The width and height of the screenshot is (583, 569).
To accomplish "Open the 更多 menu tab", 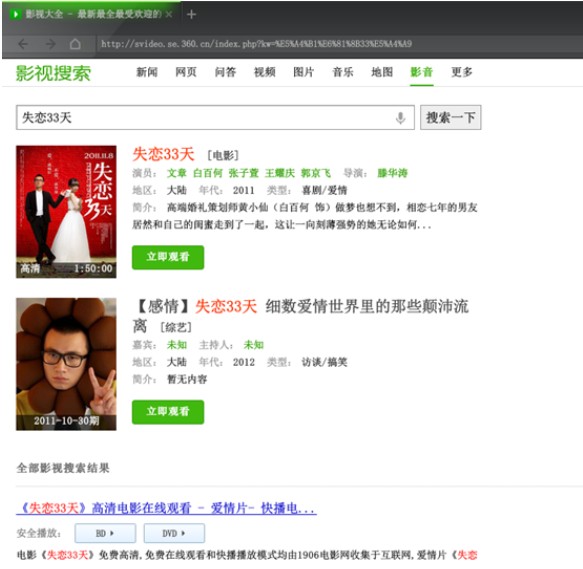I will 462,72.
